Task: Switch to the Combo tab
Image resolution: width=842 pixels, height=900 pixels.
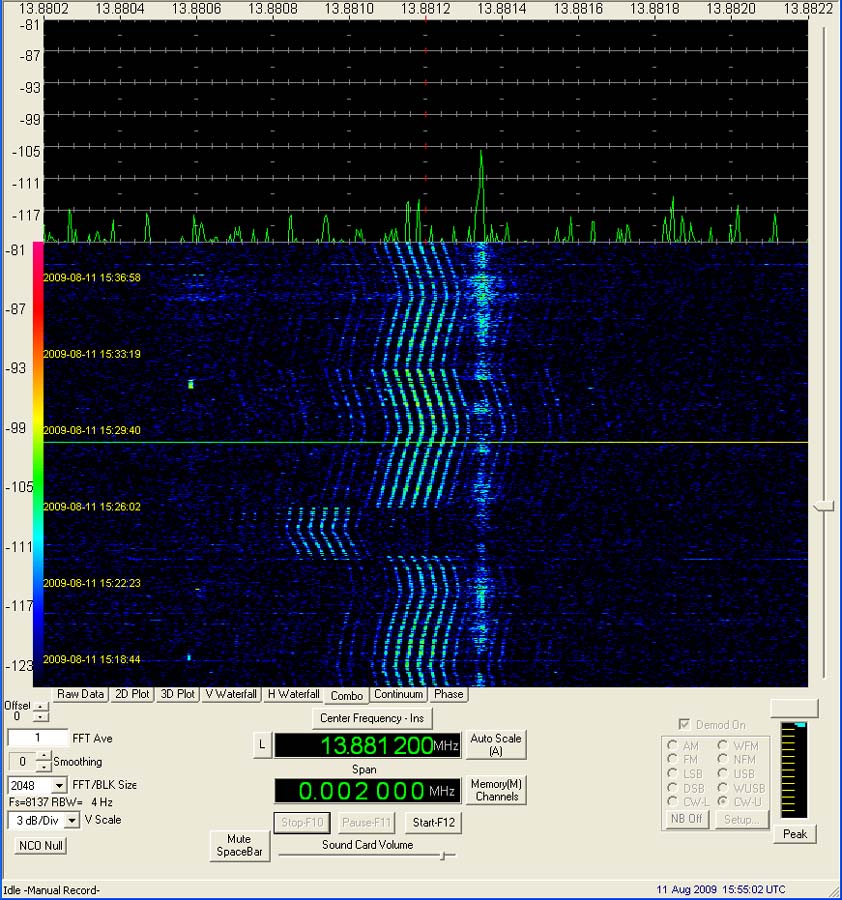Action: 347,696
